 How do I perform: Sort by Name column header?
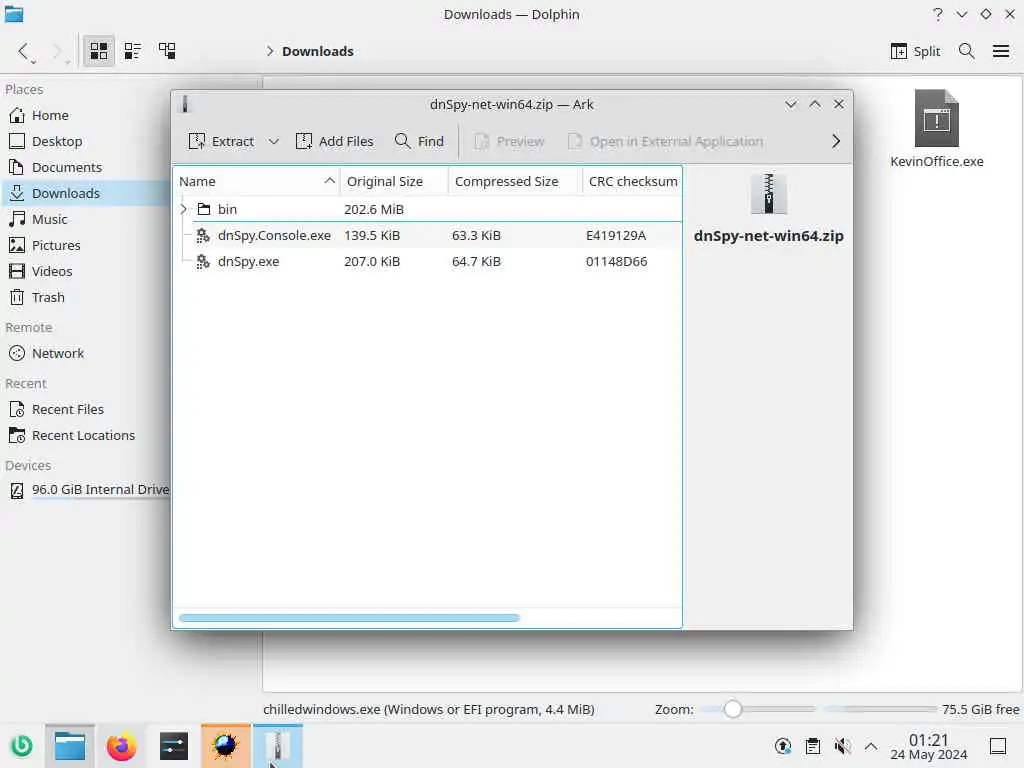click(x=257, y=181)
